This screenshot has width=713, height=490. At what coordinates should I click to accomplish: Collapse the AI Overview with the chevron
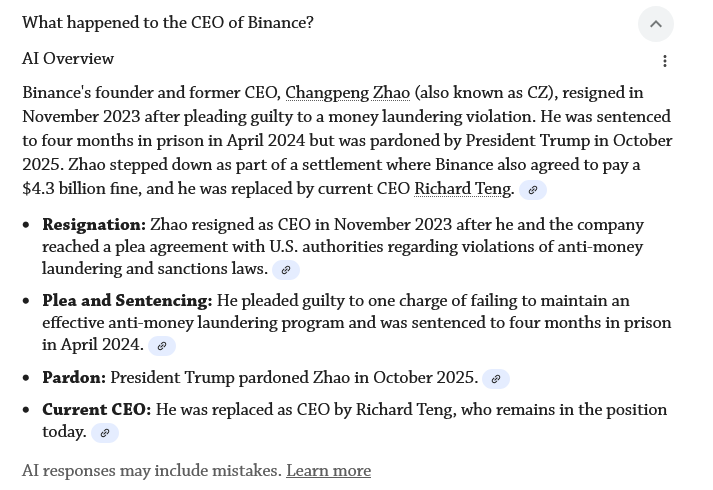[x=656, y=24]
